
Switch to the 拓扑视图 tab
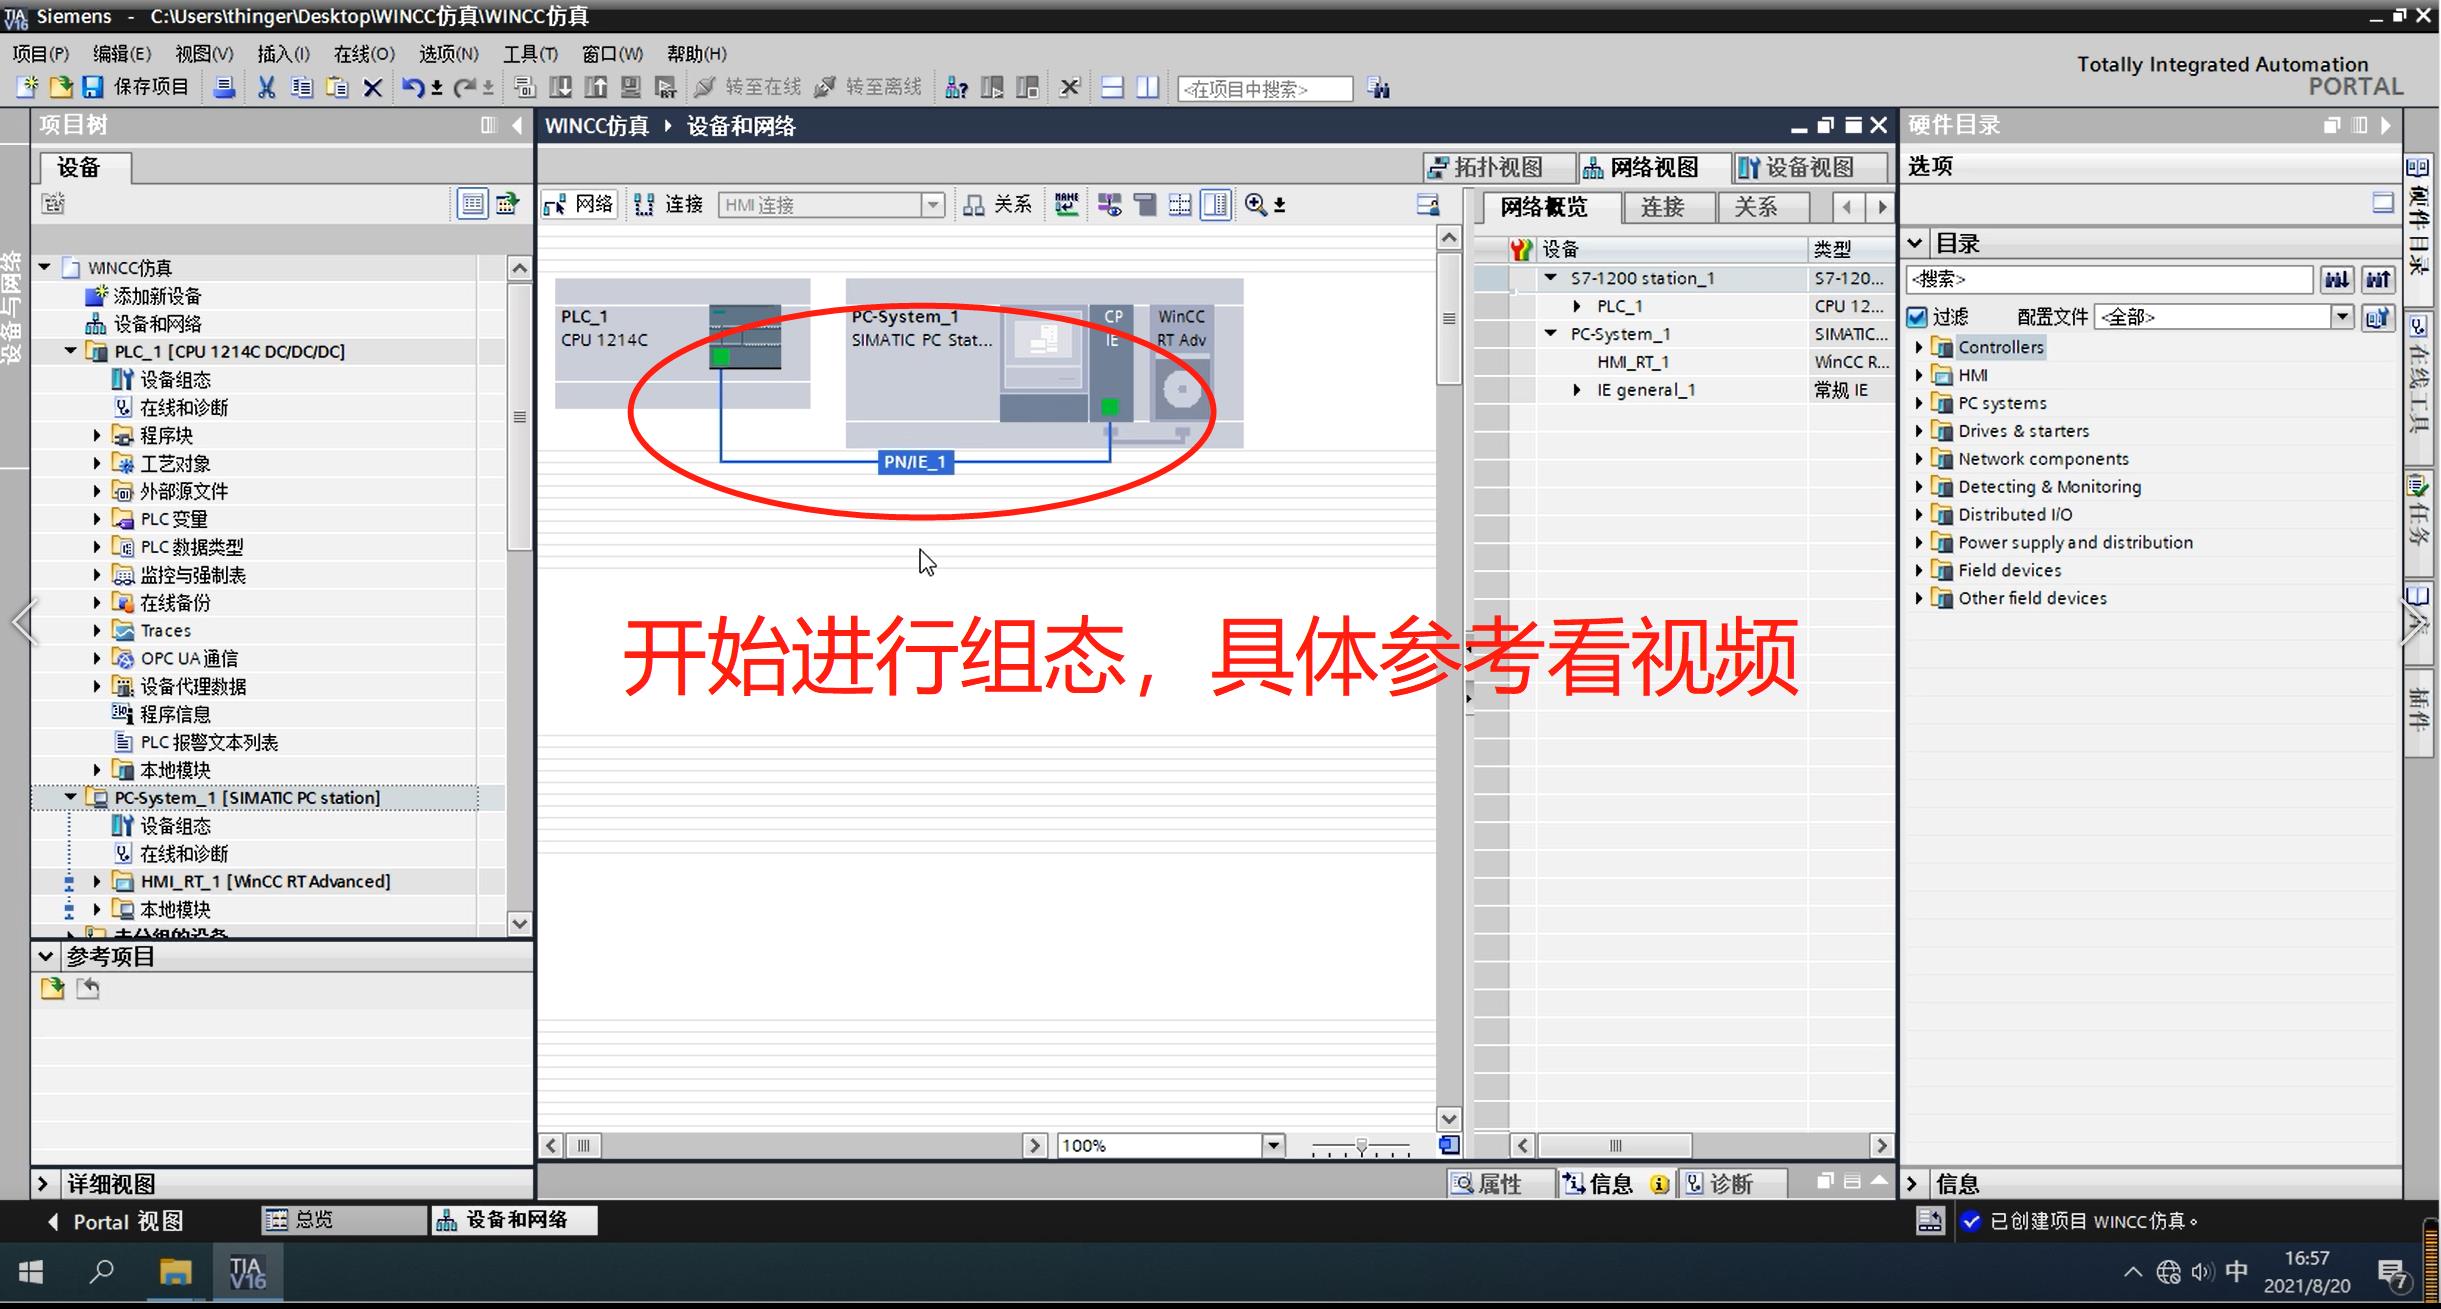[x=1497, y=167]
